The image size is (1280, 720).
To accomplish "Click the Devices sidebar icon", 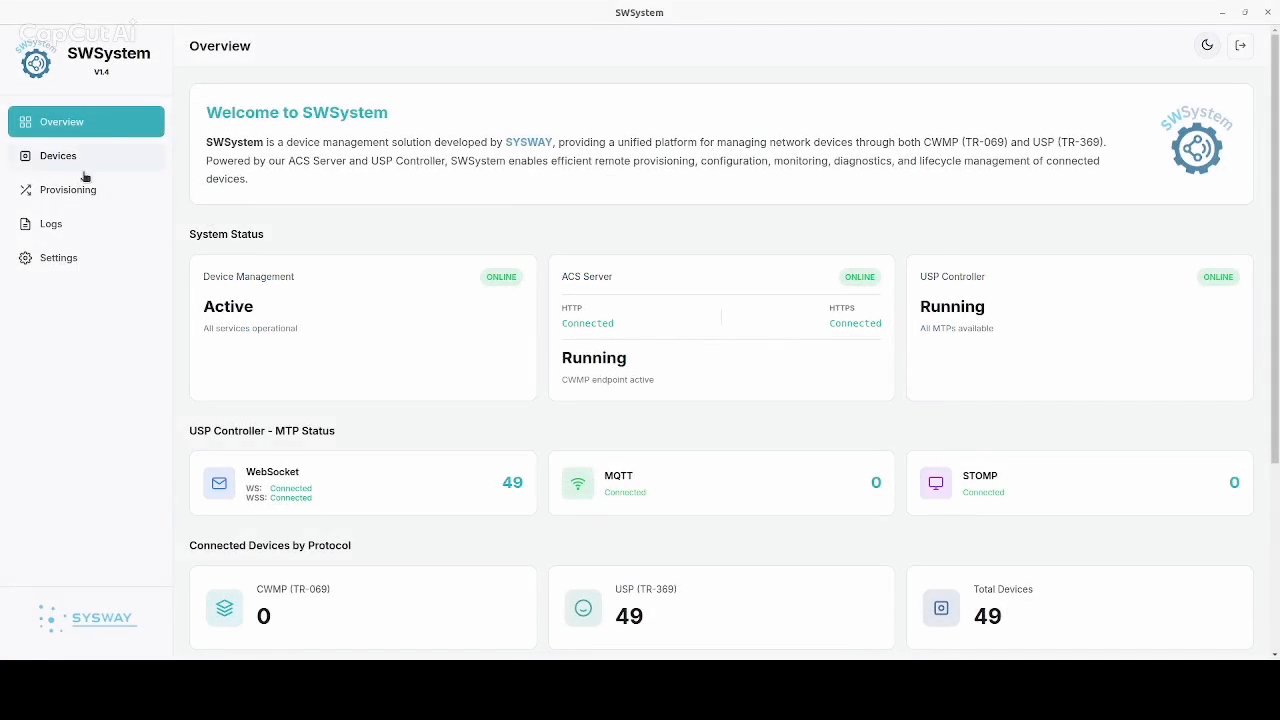I will [x=25, y=156].
